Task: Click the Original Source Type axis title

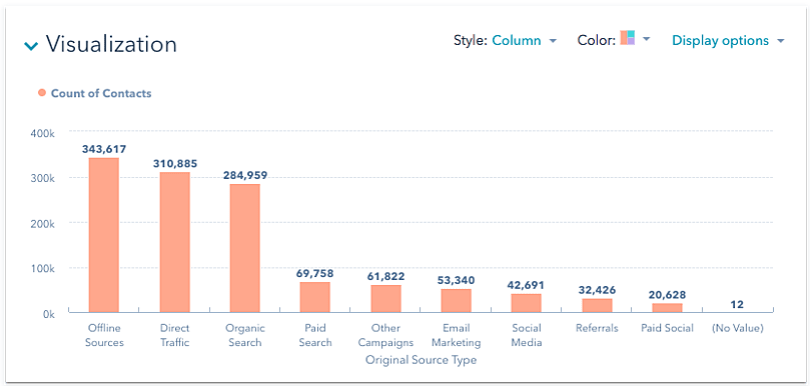Action: (x=421, y=360)
